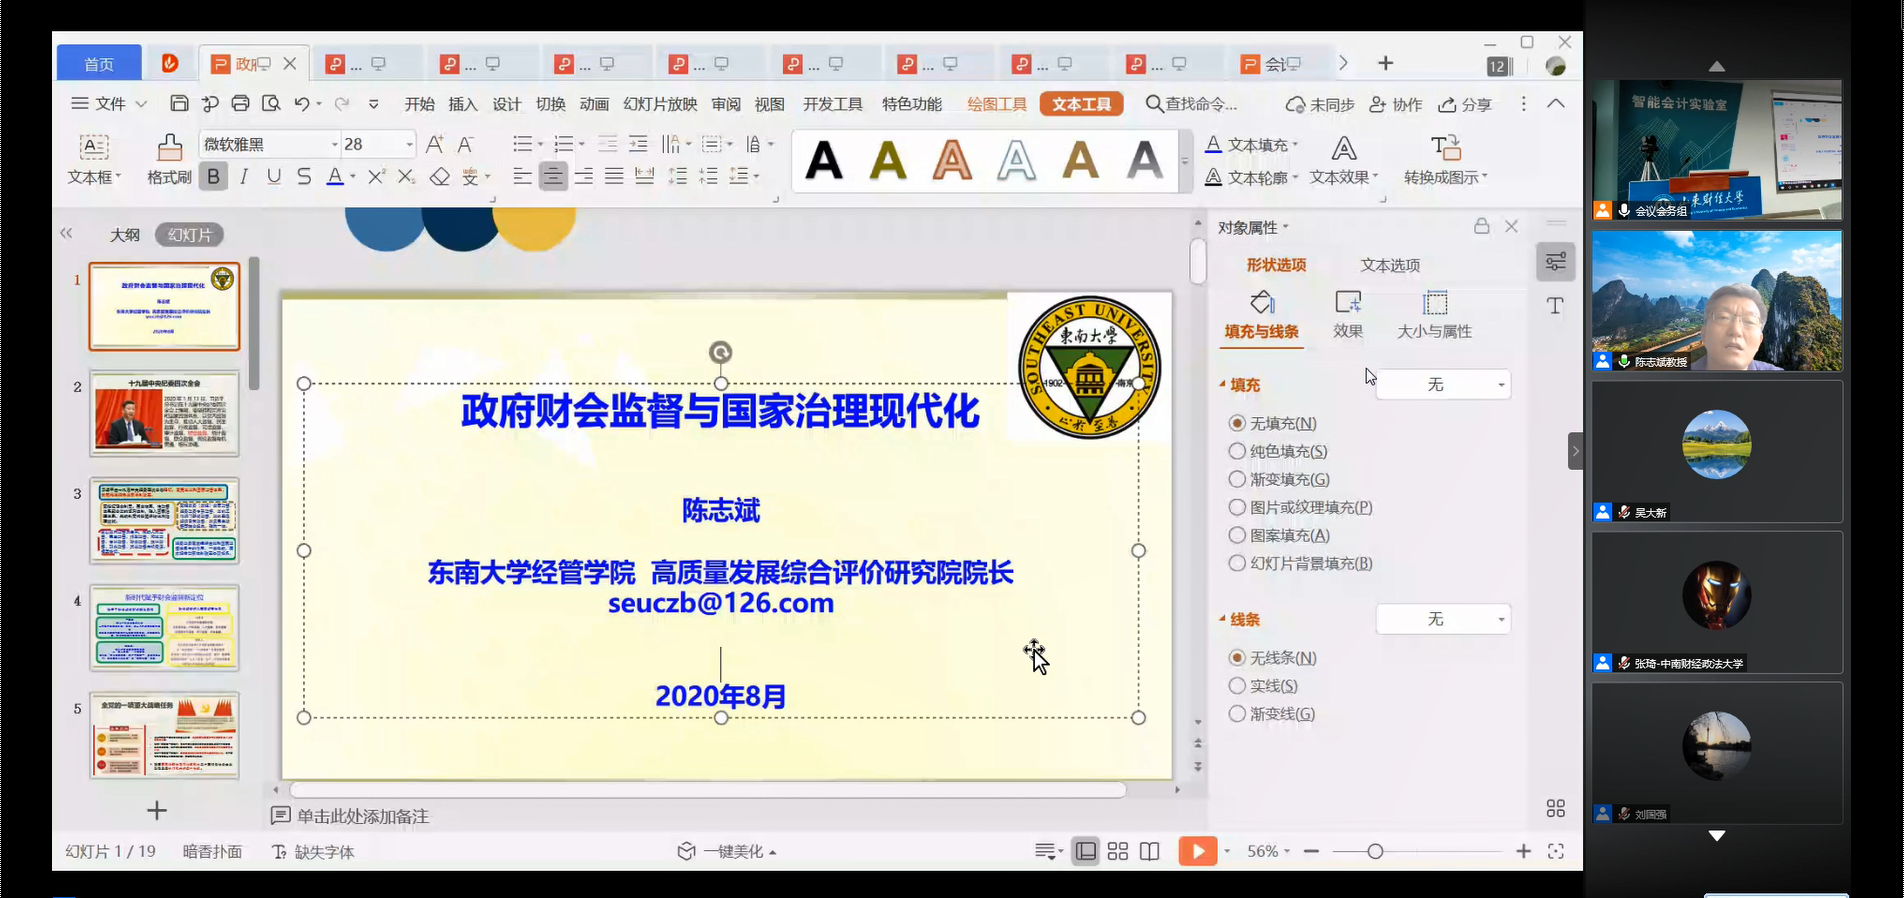
Task: Start slideshow with the orange play button
Action: click(1197, 851)
